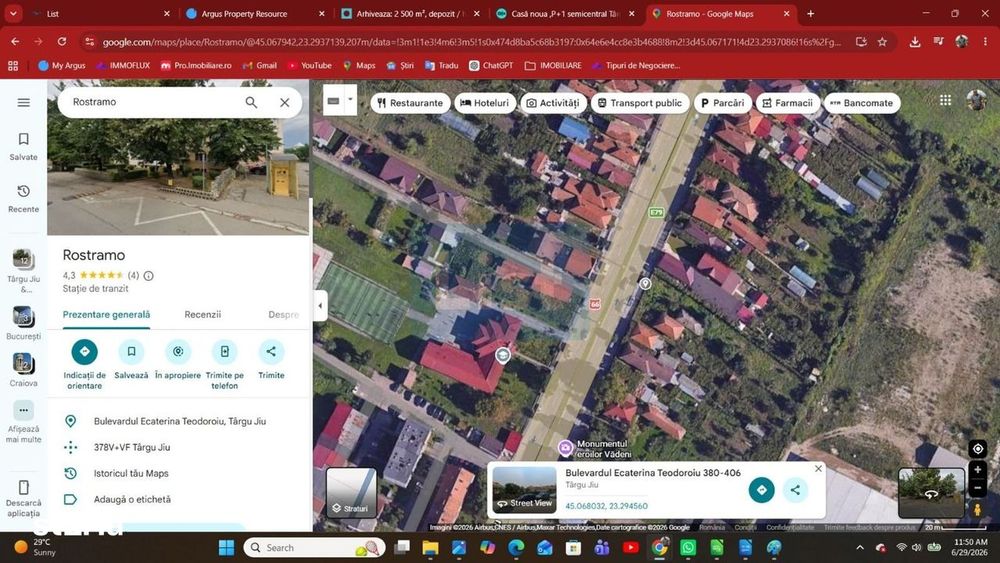Clear the Rostramo search box
Image resolution: width=1000 pixels, height=563 pixels.
pos(284,102)
